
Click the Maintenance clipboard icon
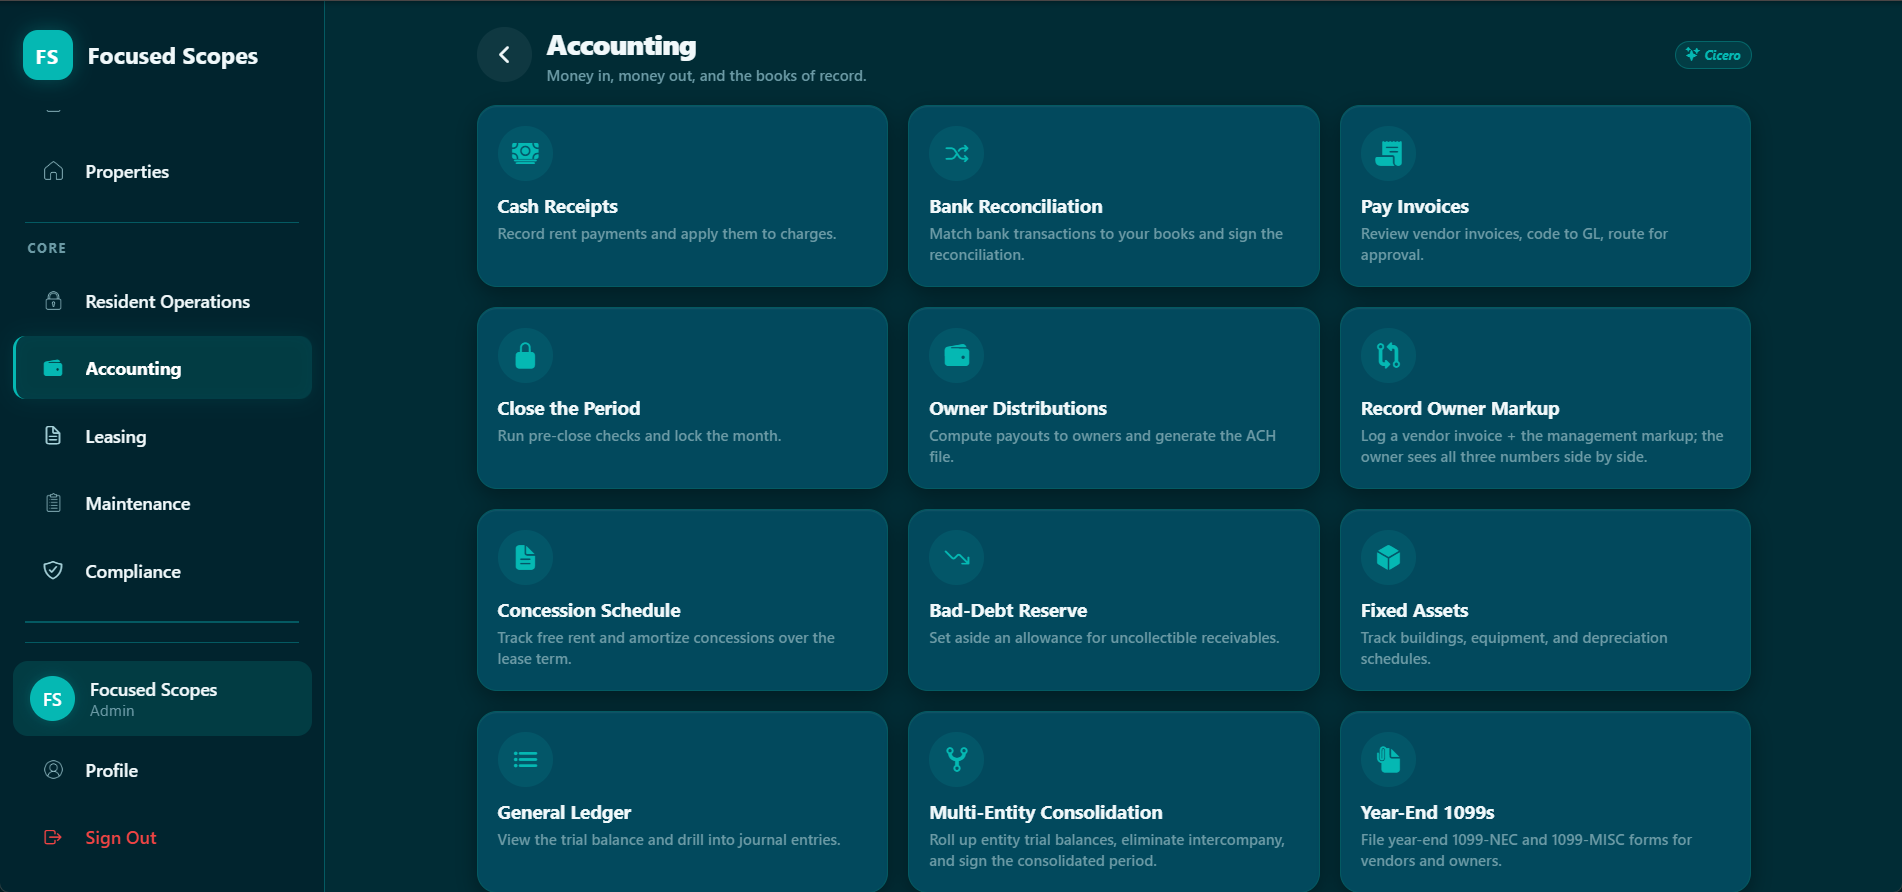(x=54, y=503)
